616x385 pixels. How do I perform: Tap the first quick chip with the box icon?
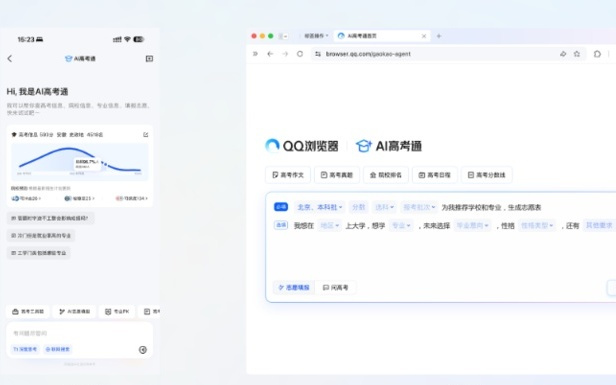28,312
